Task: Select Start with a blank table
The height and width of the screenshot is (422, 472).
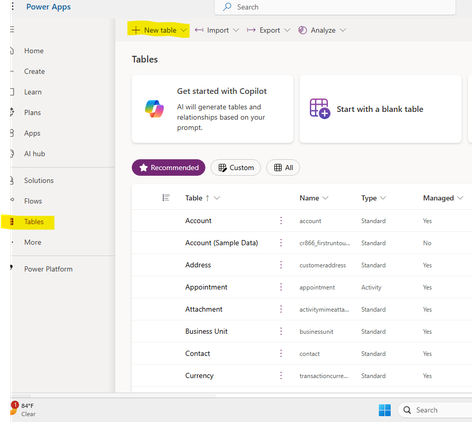Action: click(380, 109)
